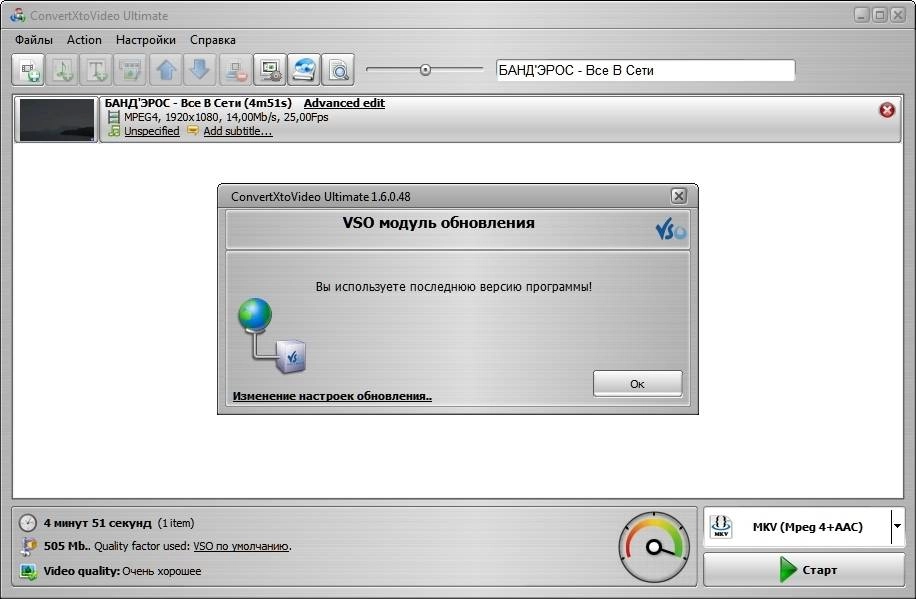Click the Add chapter toolbar icon
The width and height of the screenshot is (916, 599).
click(131, 70)
